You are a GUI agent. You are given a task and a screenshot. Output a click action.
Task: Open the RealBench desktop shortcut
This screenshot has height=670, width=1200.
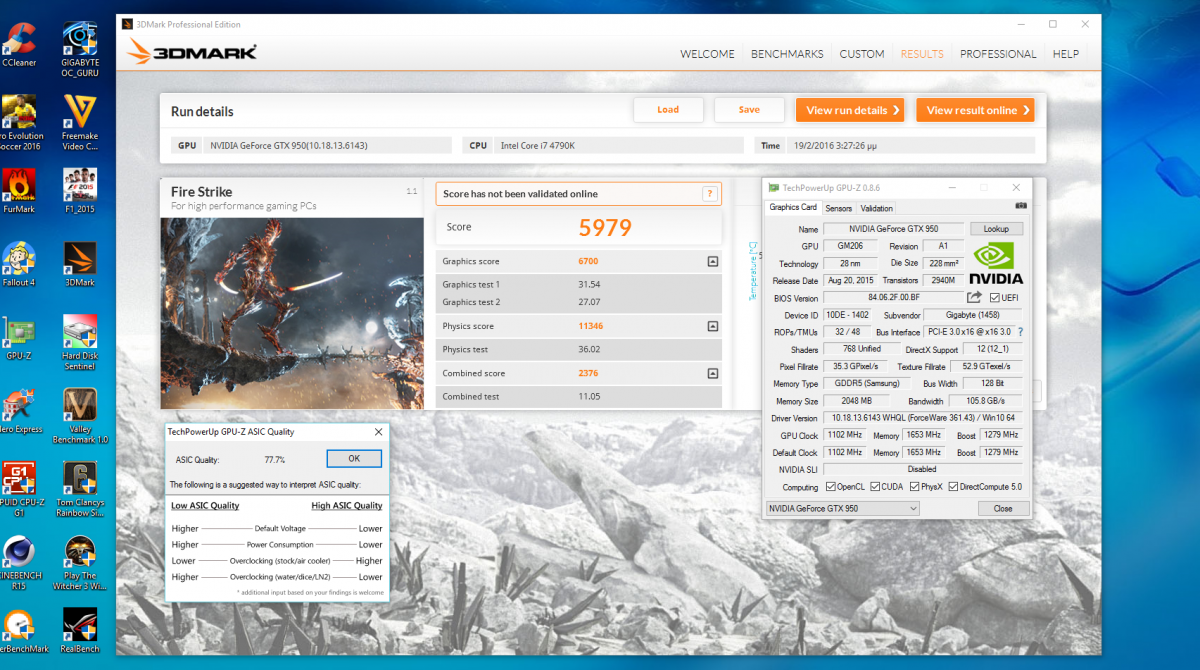(x=80, y=630)
